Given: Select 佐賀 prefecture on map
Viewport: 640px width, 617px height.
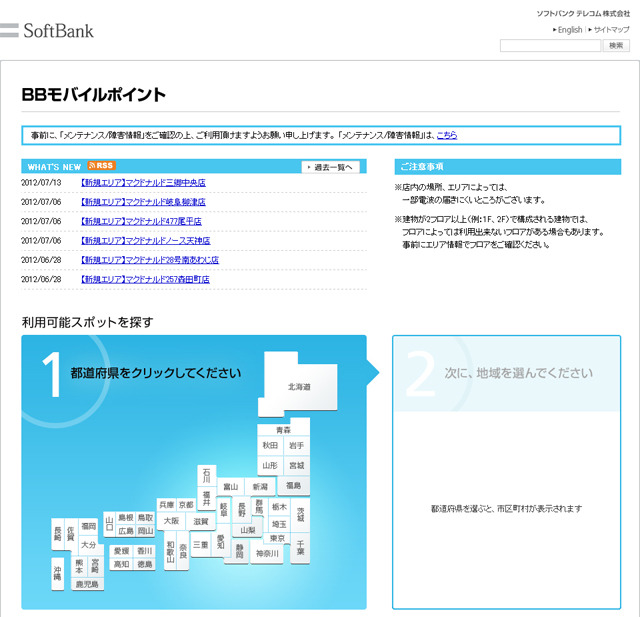Looking at the screenshot, I should coord(71,534).
